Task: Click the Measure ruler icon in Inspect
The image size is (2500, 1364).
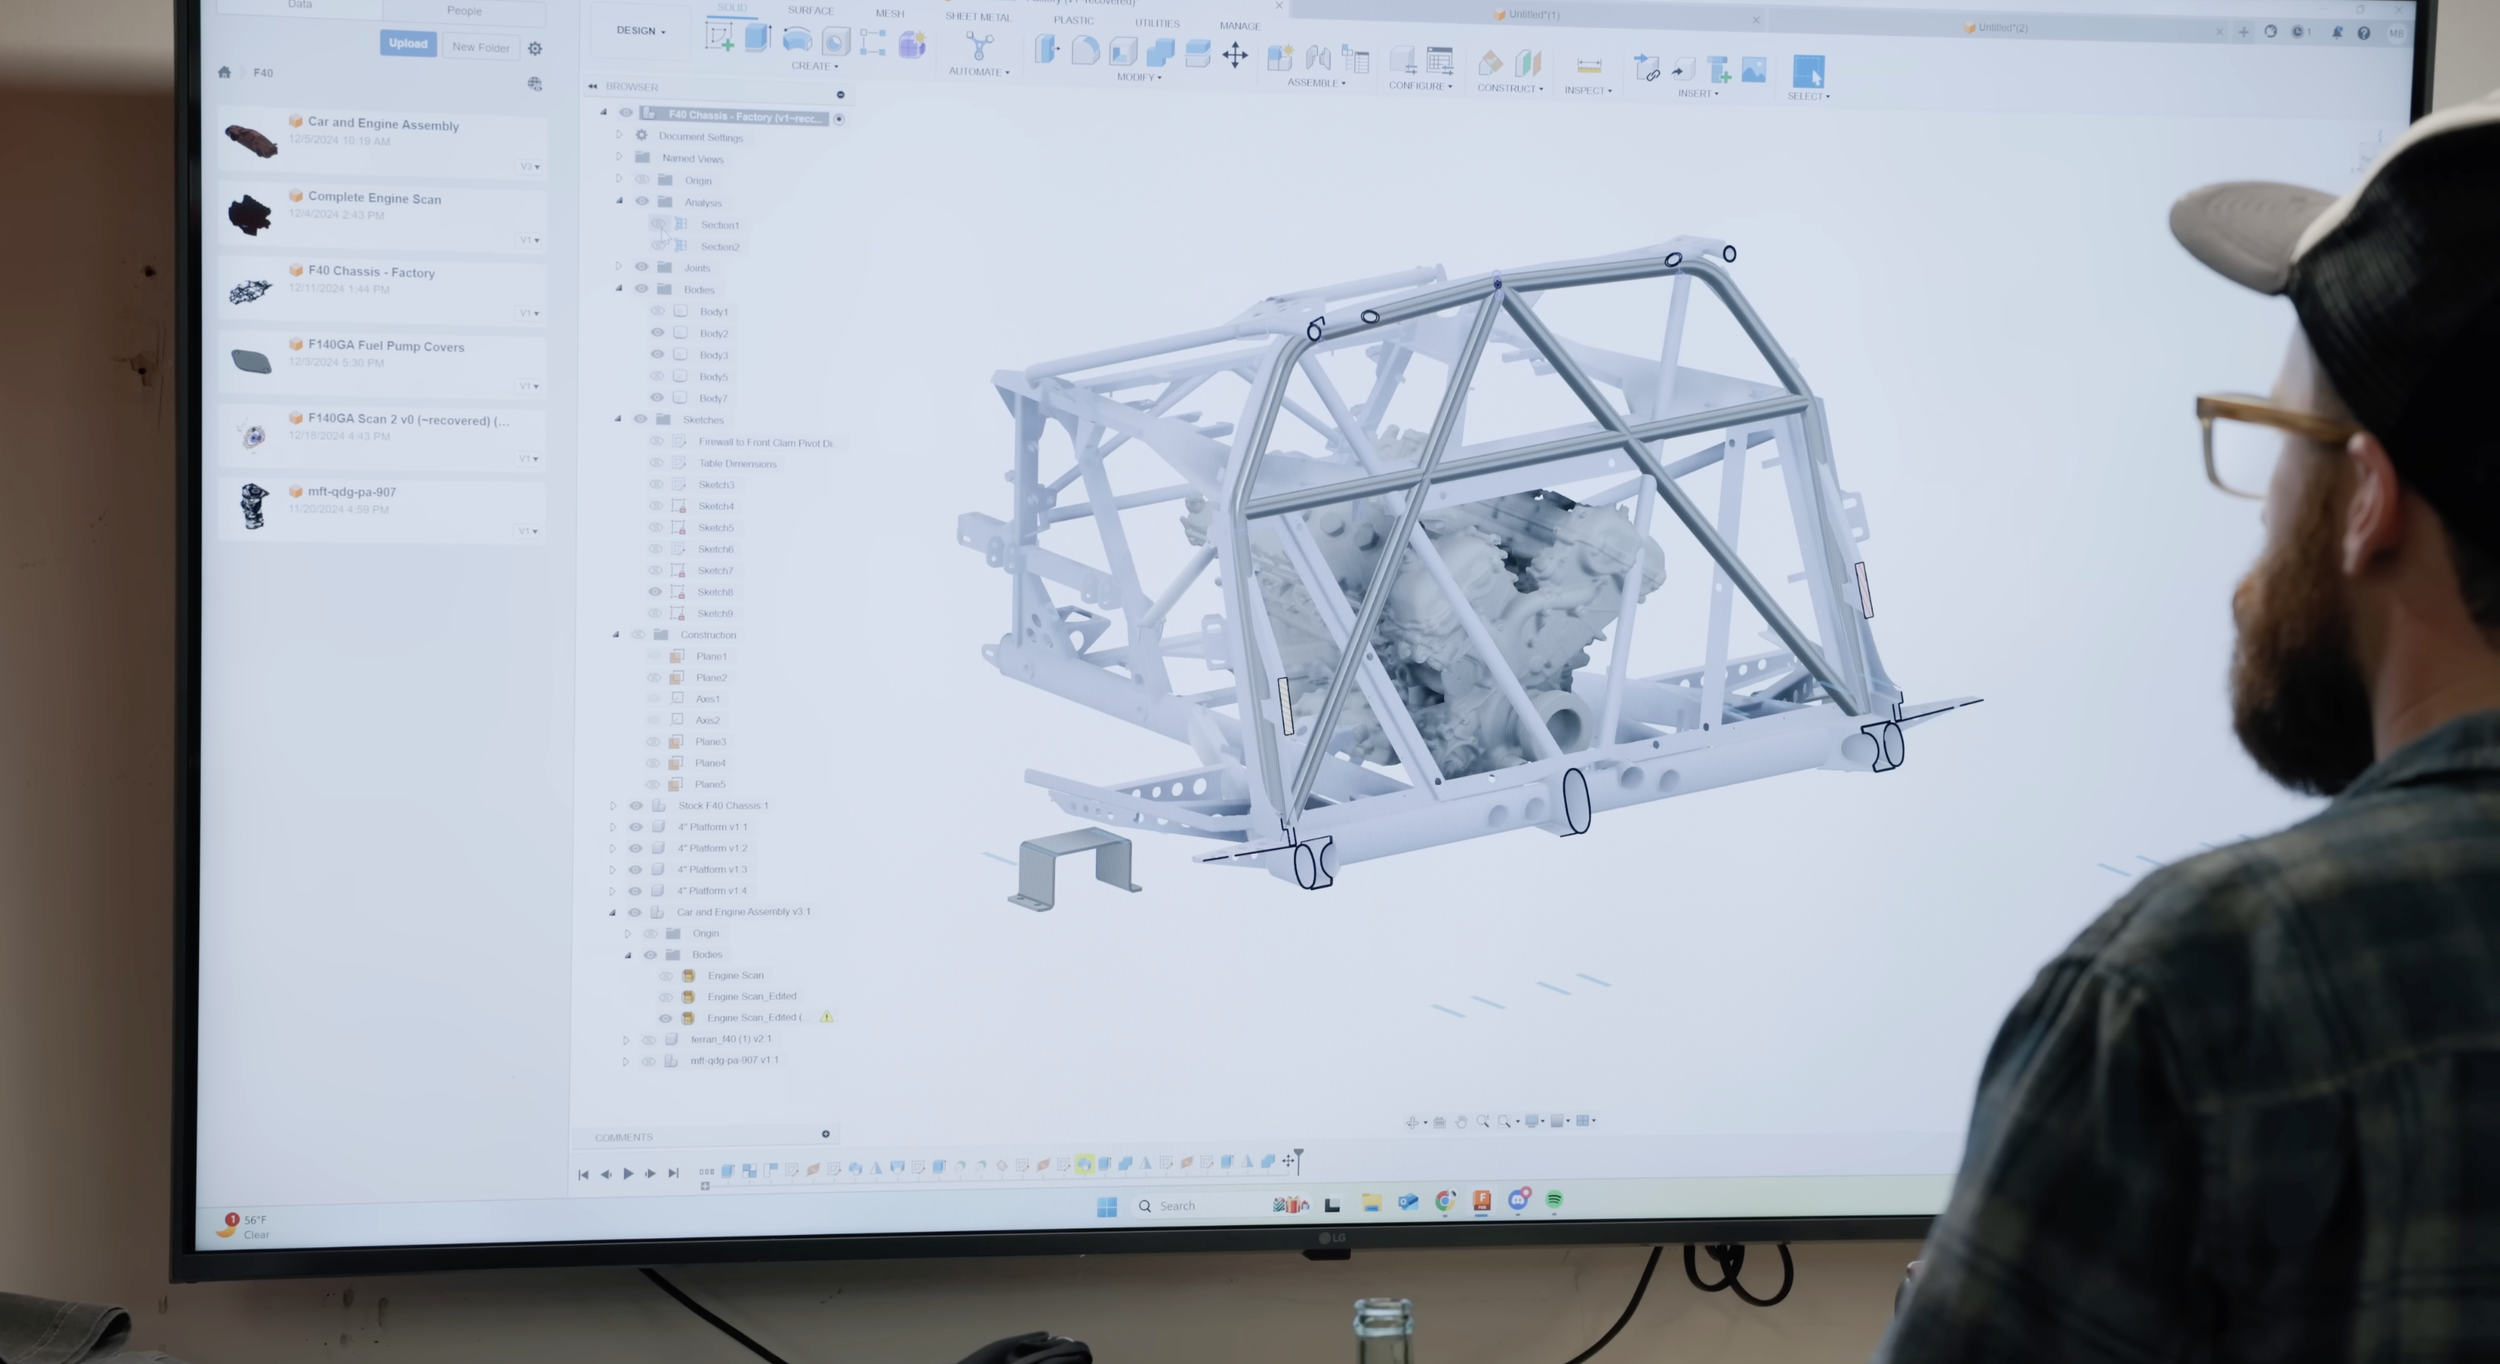Action: (x=1589, y=67)
